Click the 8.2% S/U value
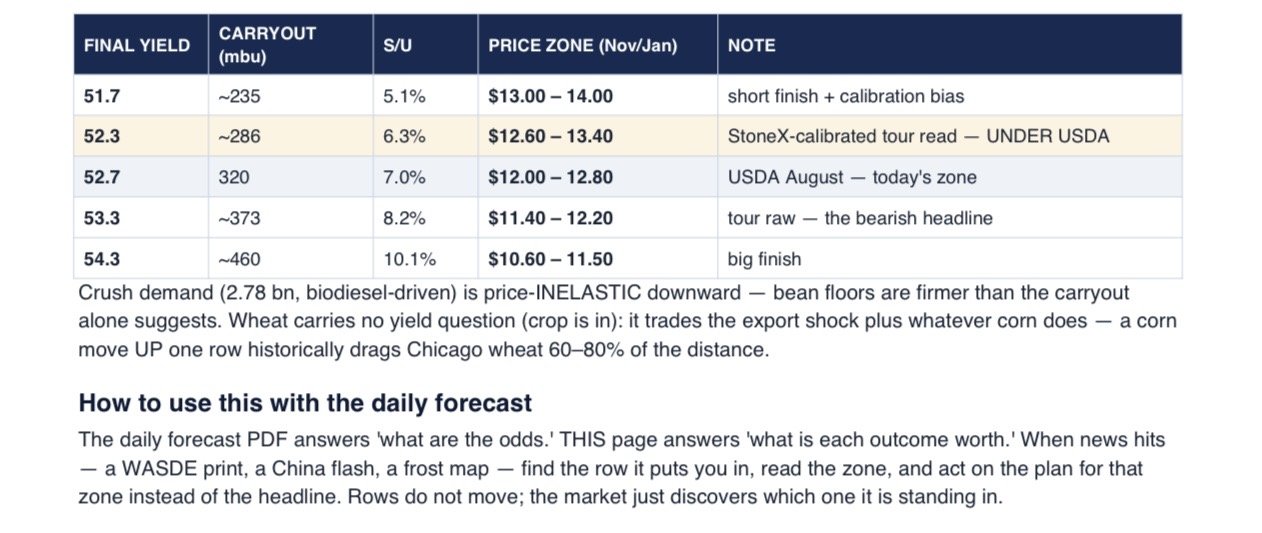This screenshot has height=533, width=1262. 404,218
